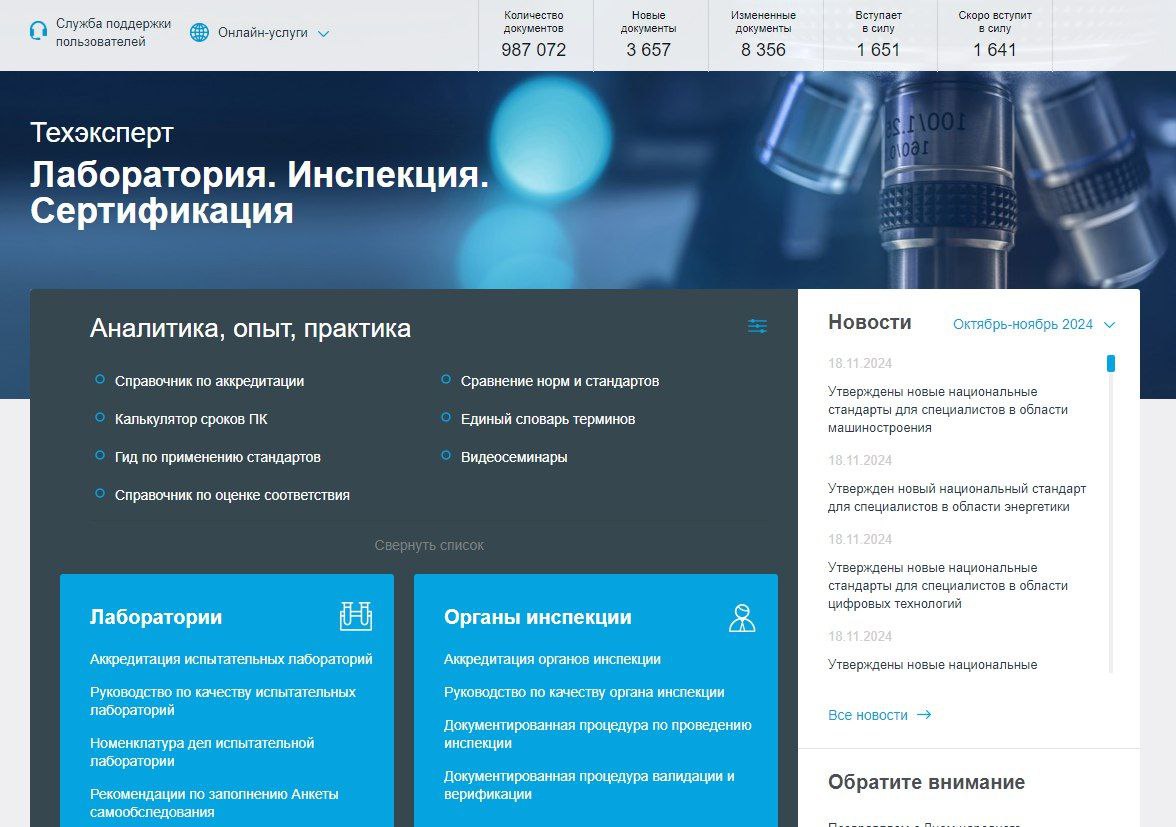The width and height of the screenshot is (1176, 827).
Task: Open the Октябрь-ноябрь 2024 news period dropdown
Action: click(1034, 324)
